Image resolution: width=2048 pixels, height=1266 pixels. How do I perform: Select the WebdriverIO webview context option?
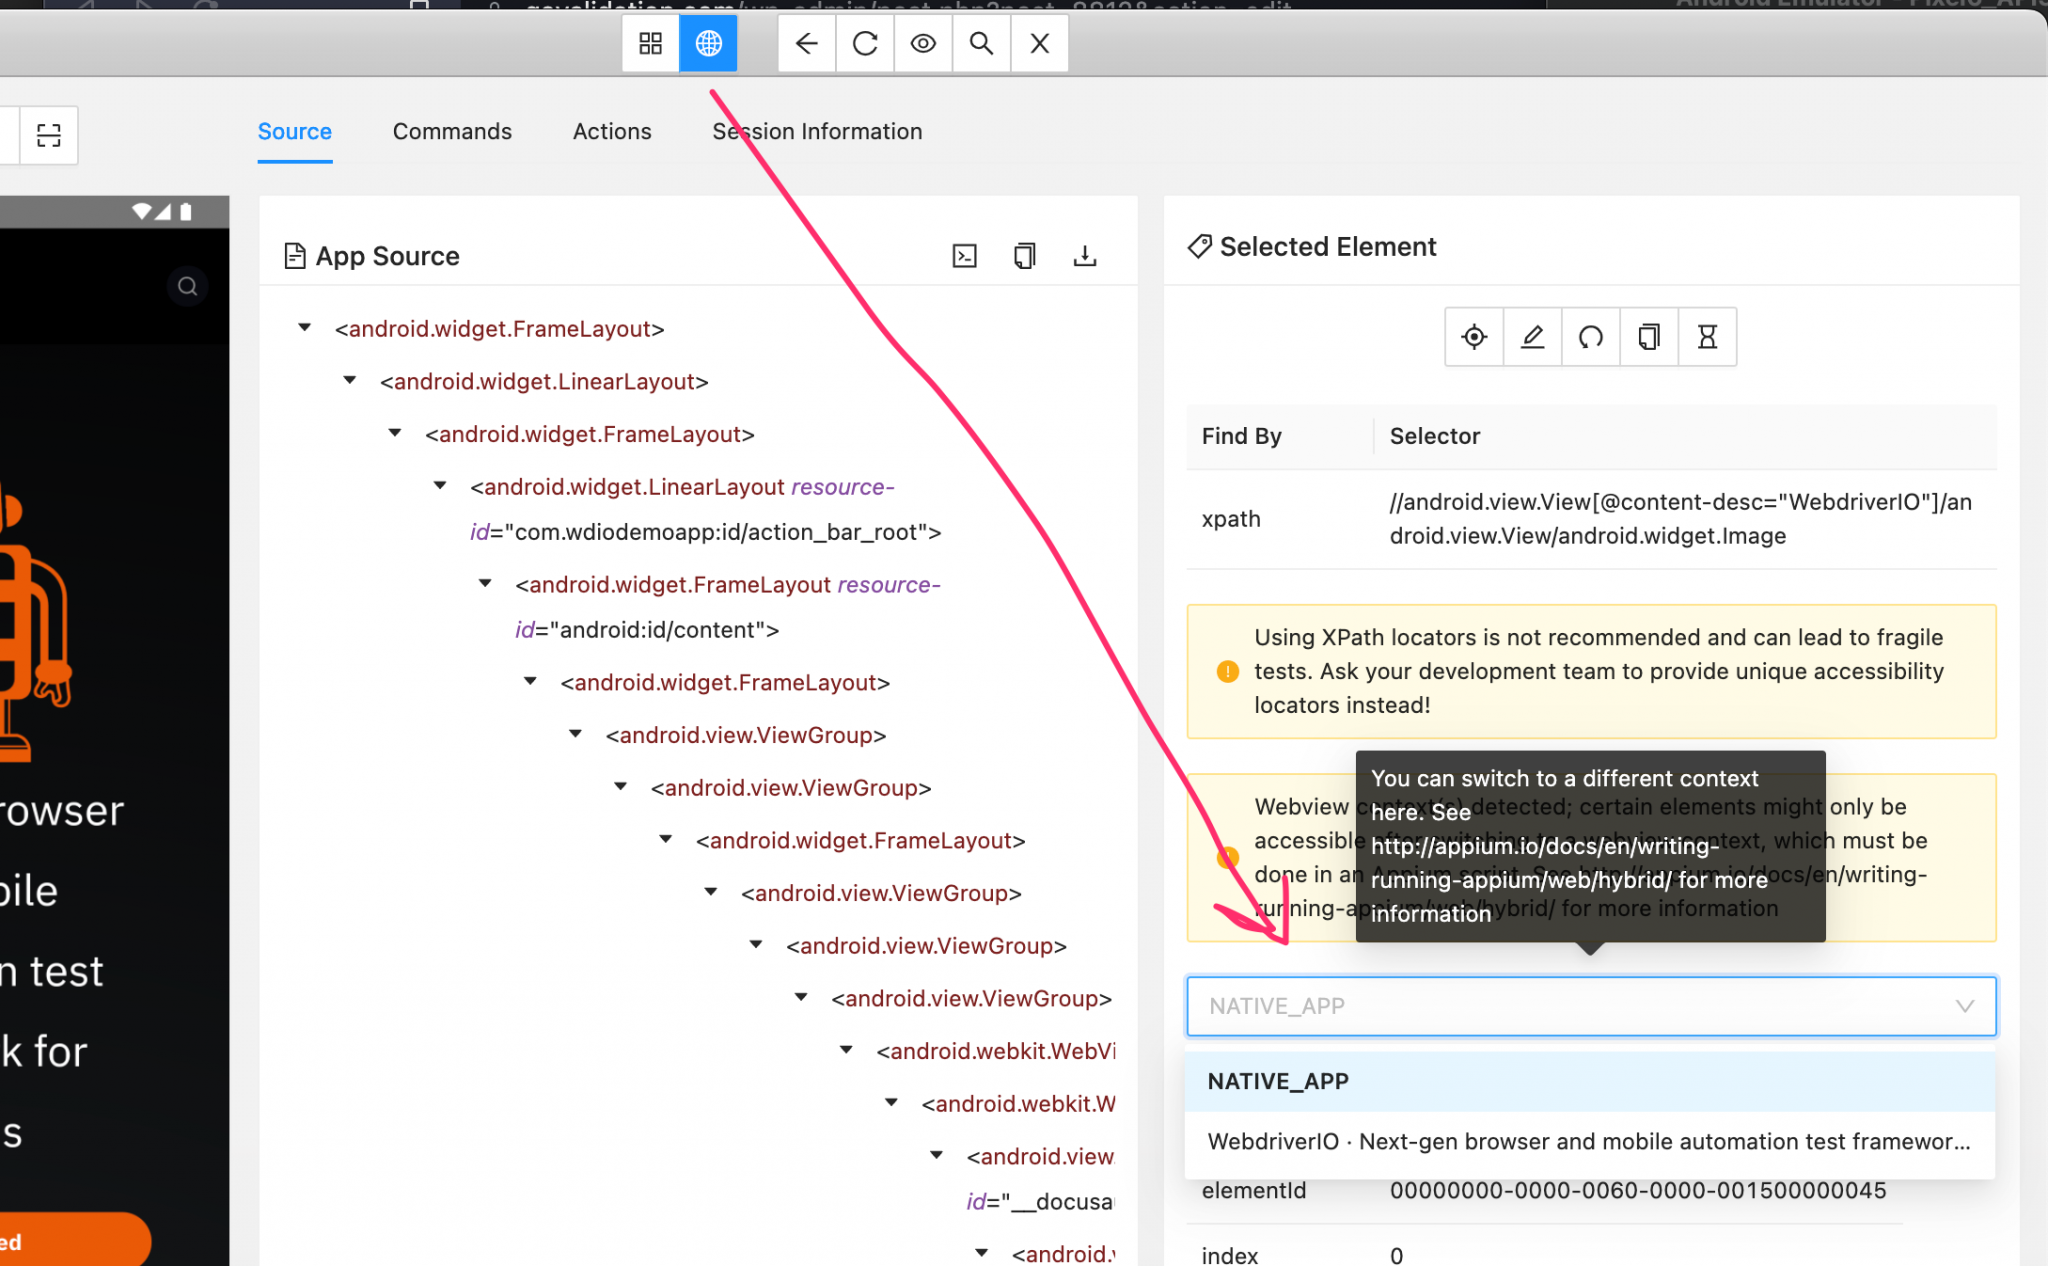click(1590, 1141)
